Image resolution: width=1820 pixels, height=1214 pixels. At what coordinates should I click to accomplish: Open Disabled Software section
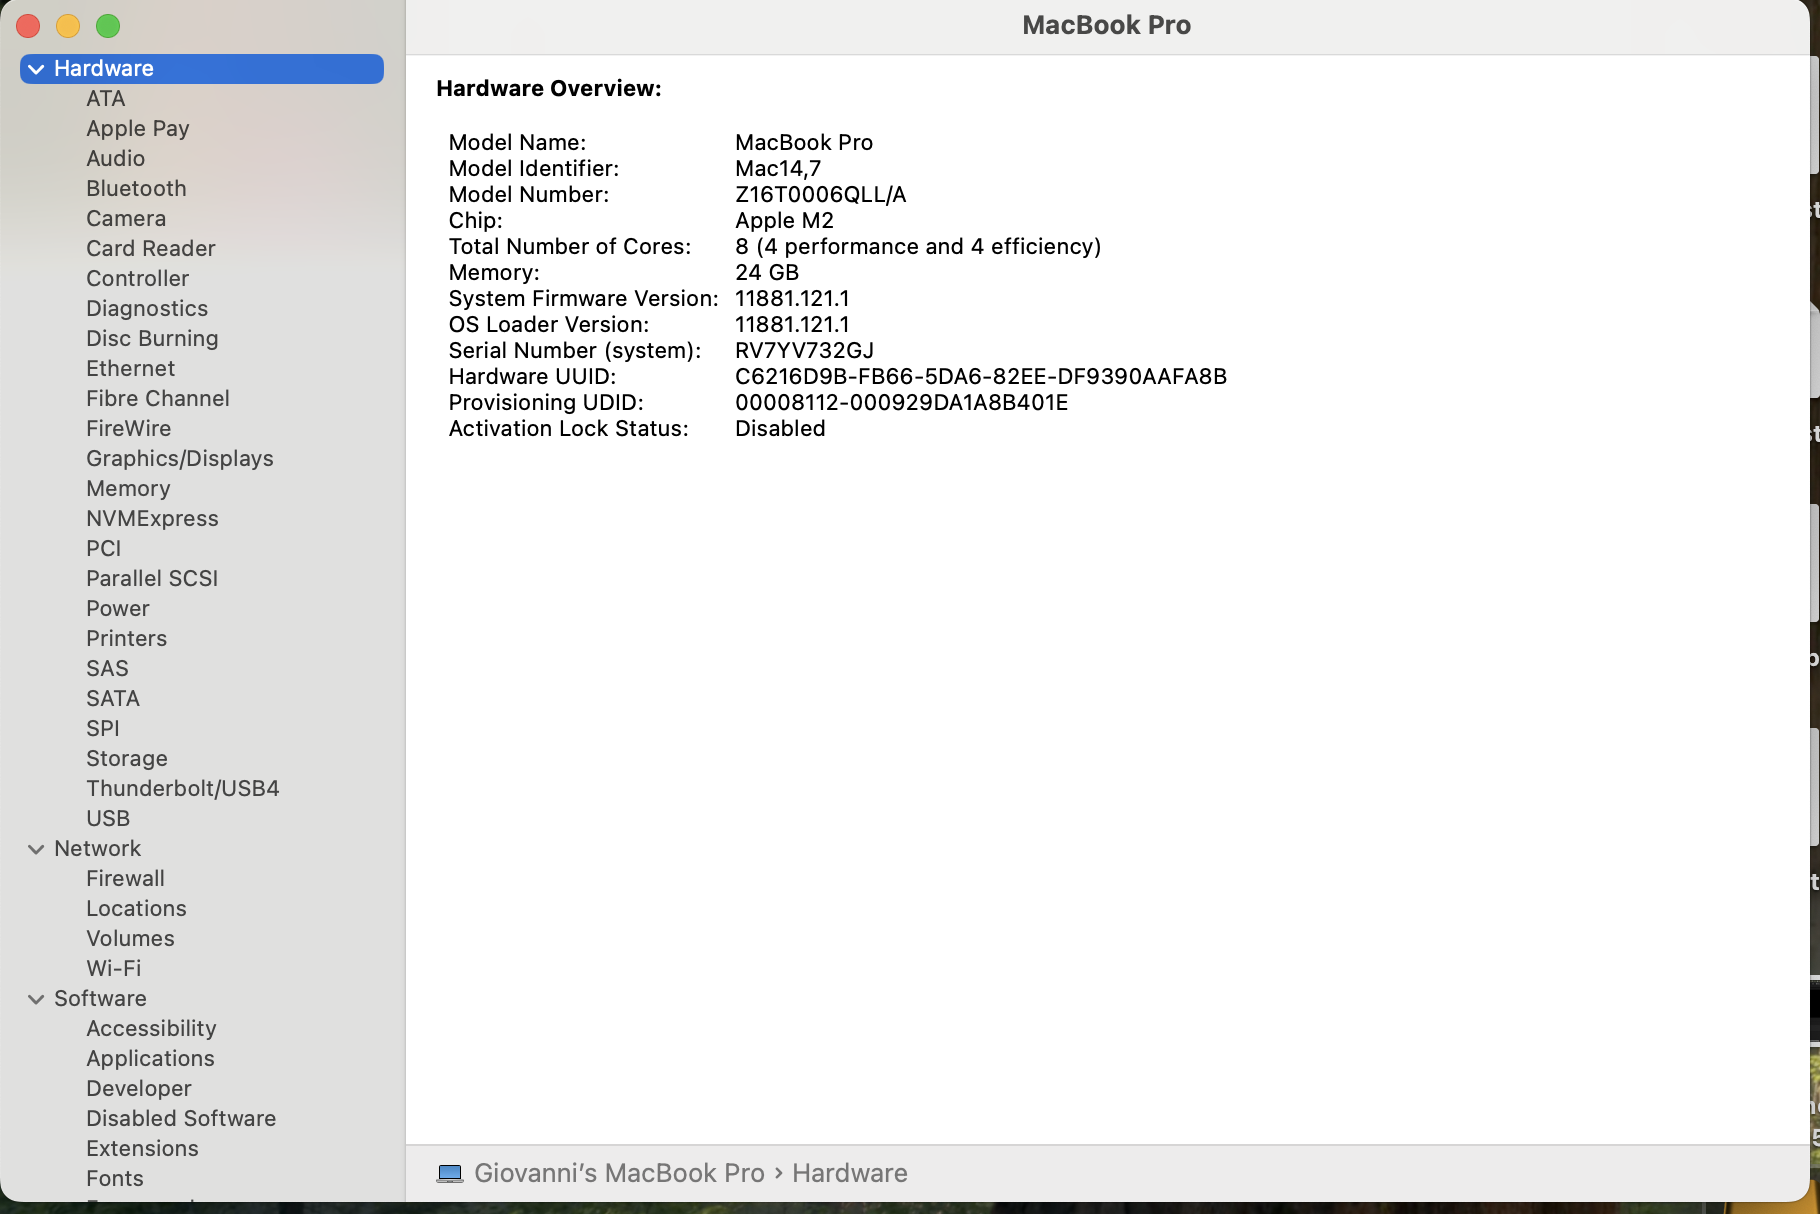tap(181, 1119)
